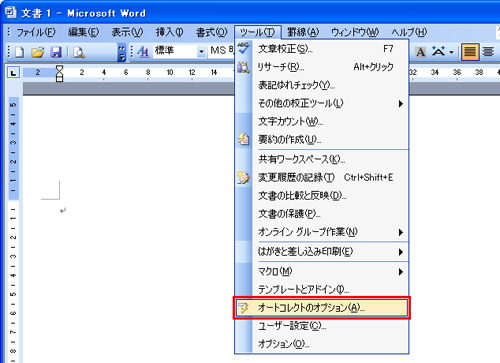Open the 編集(E) menu
The width and height of the screenshot is (500, 363).
[83, 32]
